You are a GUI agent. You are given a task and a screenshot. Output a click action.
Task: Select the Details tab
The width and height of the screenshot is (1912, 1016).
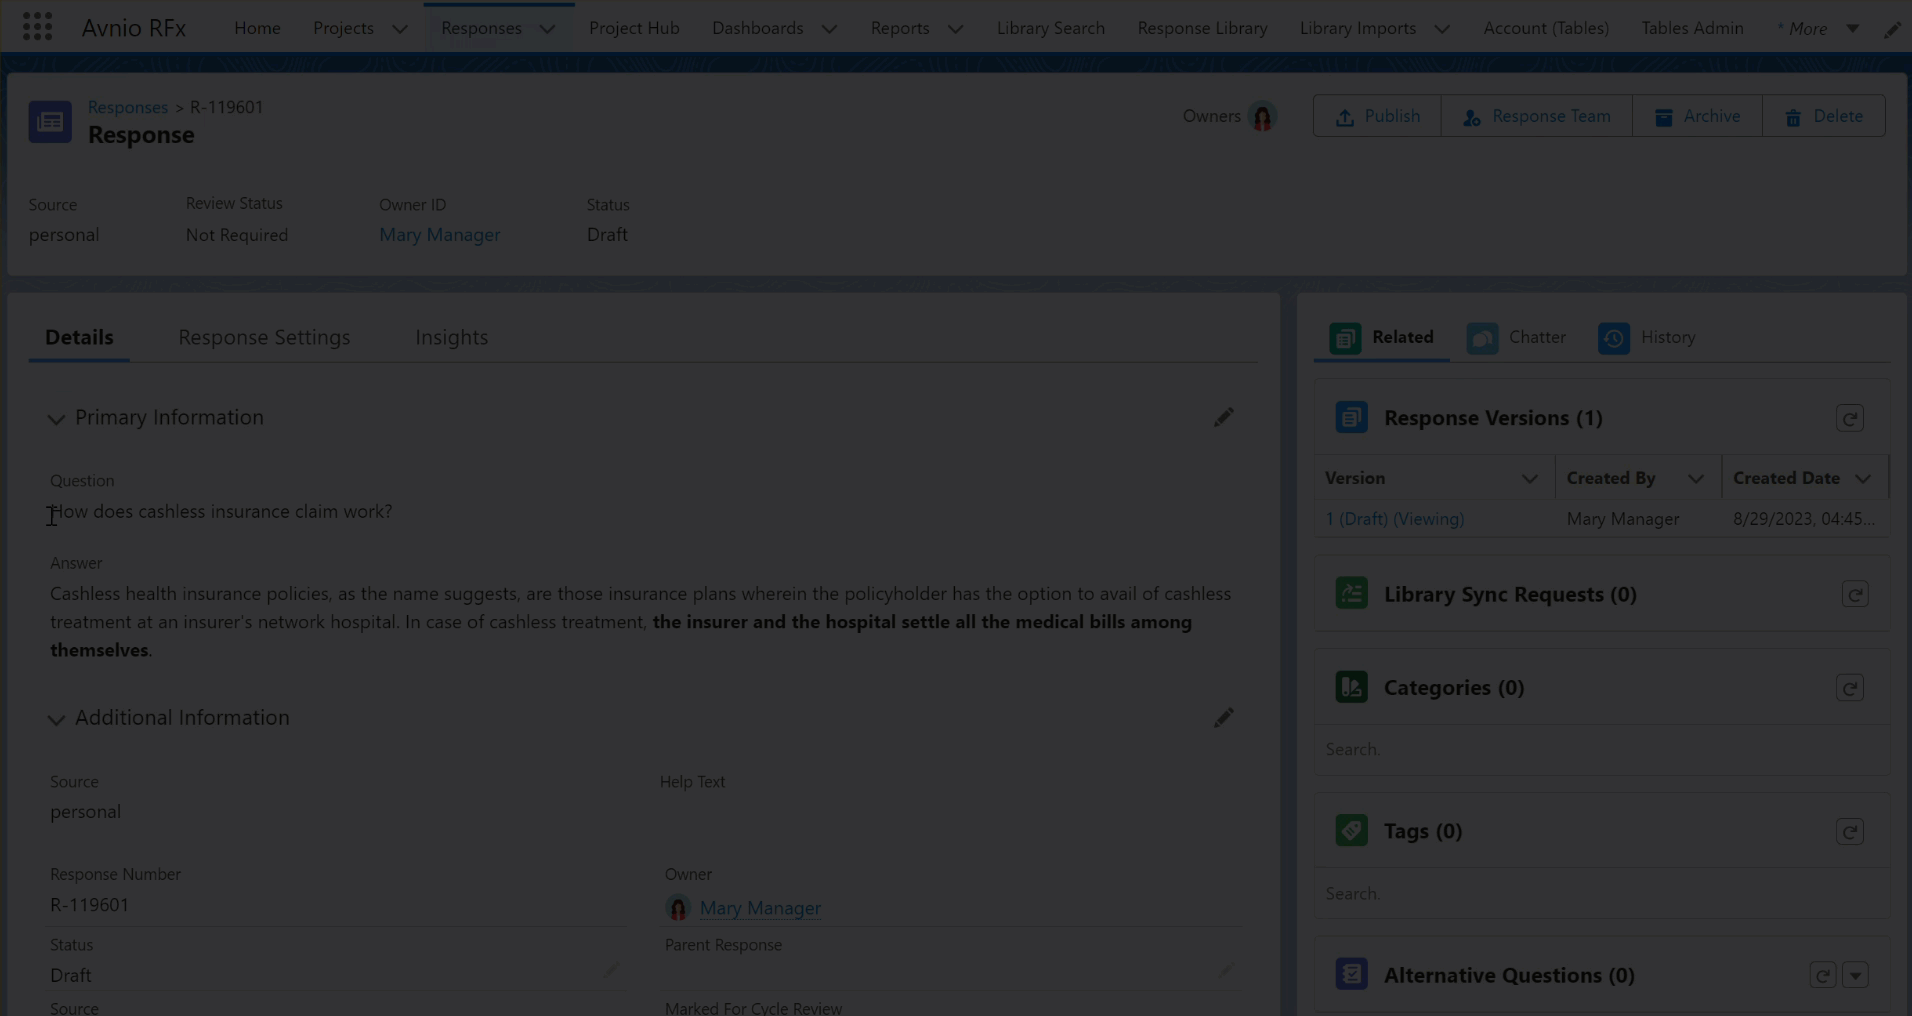(x=79, y=338)
